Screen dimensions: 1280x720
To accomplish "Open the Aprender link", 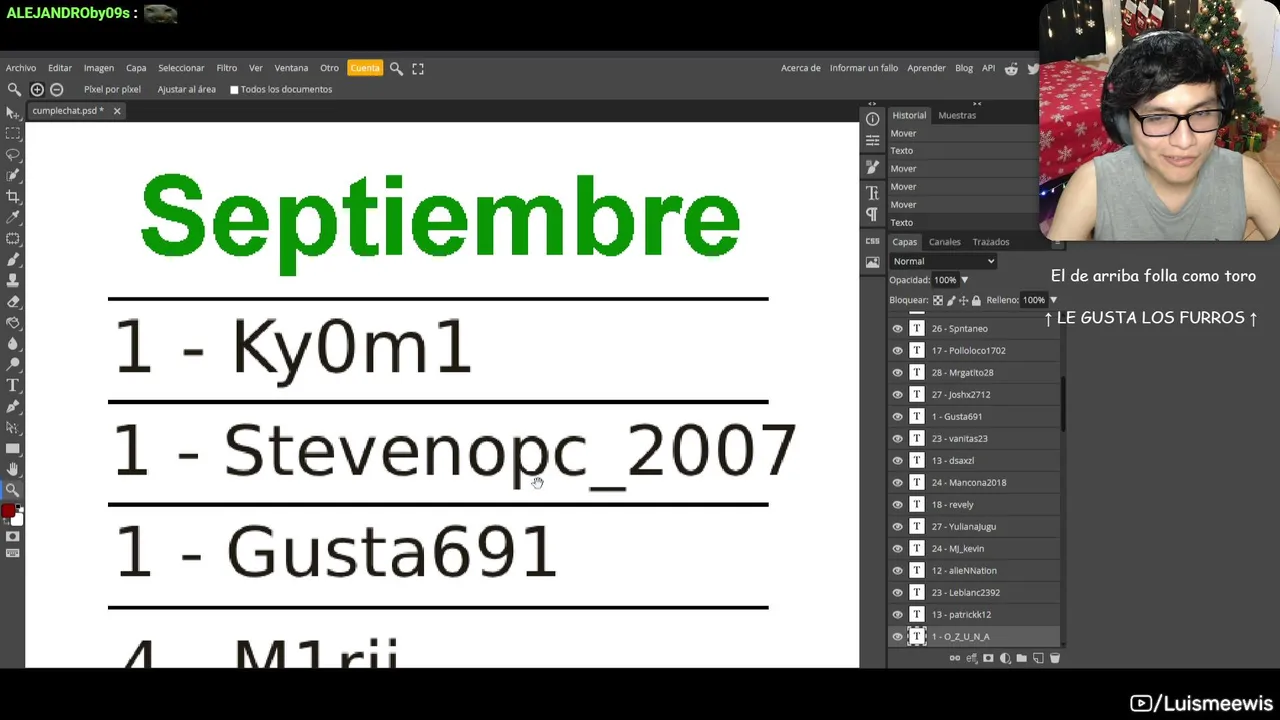I will tap(926, 68).
